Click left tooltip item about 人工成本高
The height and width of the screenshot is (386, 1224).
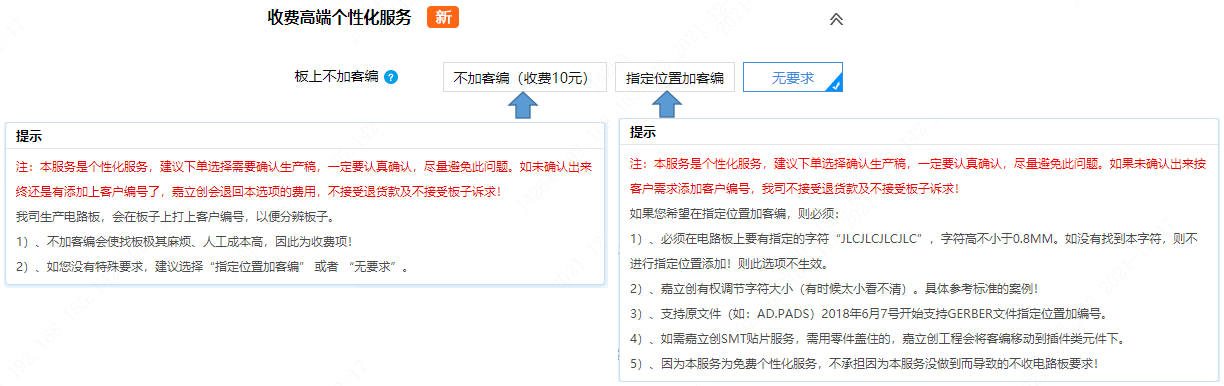pos(183,241)
